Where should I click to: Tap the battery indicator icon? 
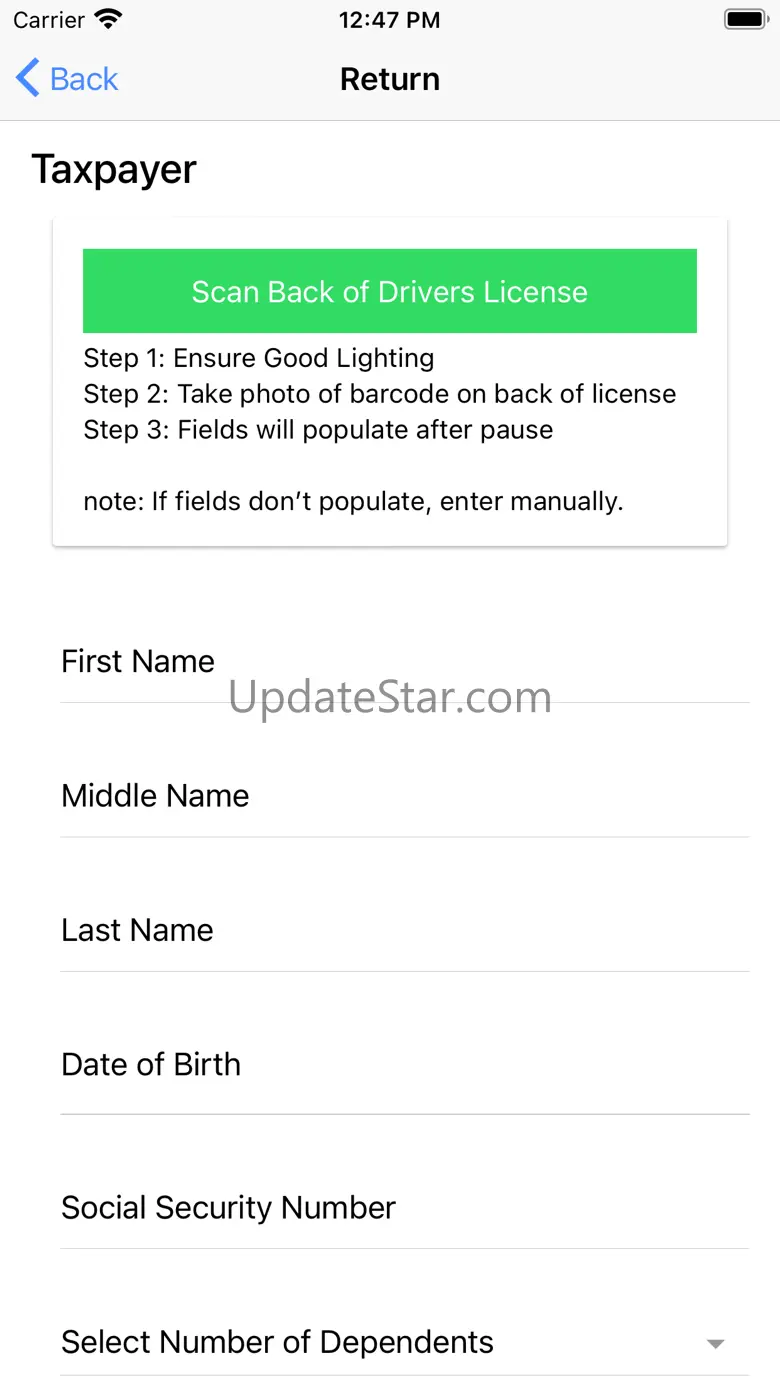click(x=744, y=19)
